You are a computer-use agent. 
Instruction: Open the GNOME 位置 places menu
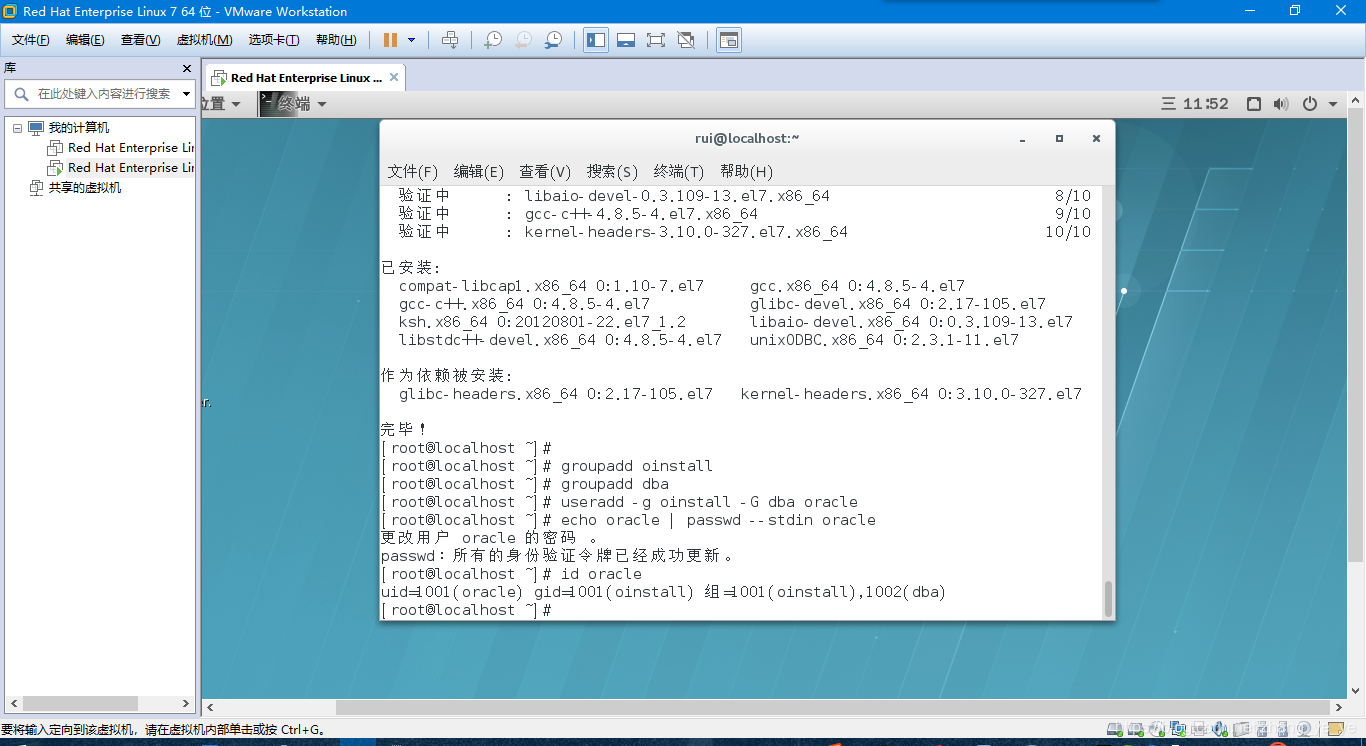click(x=220, y=104)
